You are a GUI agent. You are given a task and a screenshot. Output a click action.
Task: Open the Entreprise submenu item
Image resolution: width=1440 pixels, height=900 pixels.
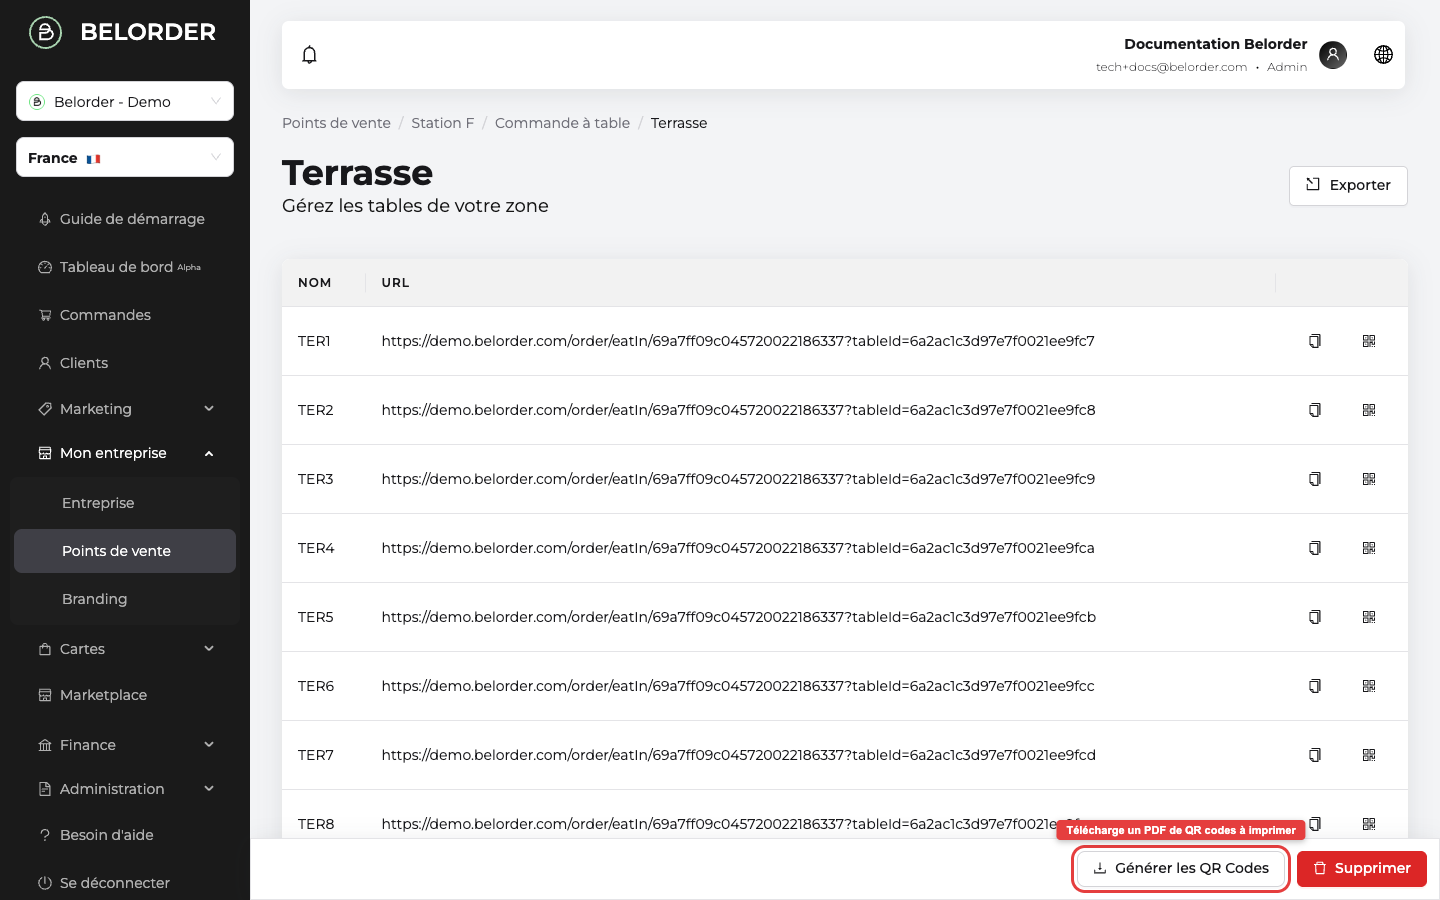tap(125, 503)
